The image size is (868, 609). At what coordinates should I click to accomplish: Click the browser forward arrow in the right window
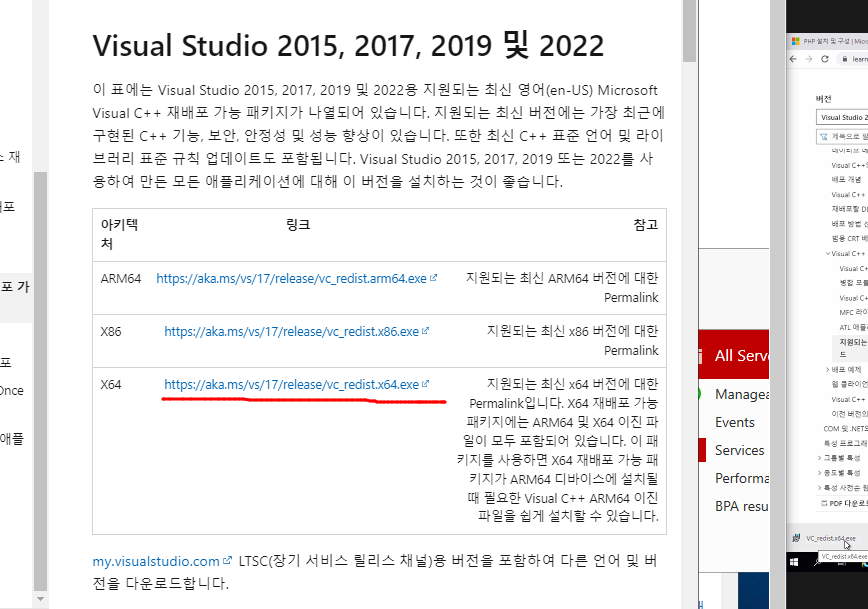click(x=809, y=59)
